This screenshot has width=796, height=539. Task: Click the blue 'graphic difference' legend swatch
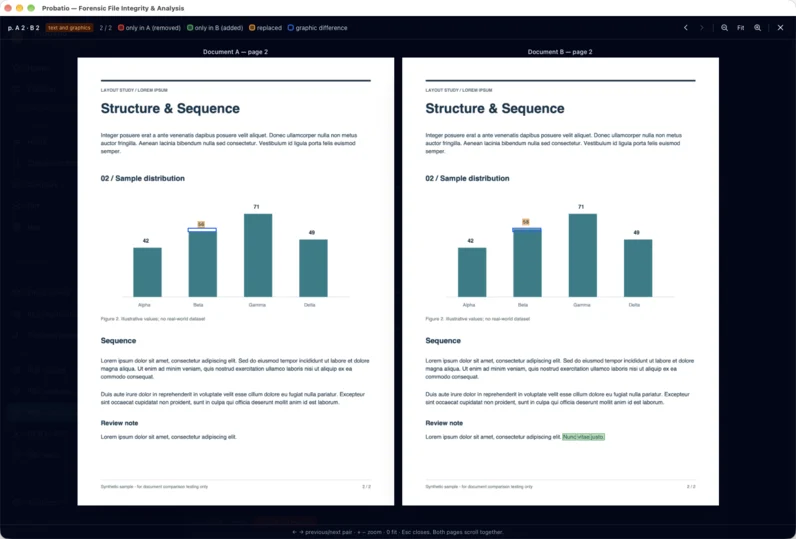coord(290,28)
